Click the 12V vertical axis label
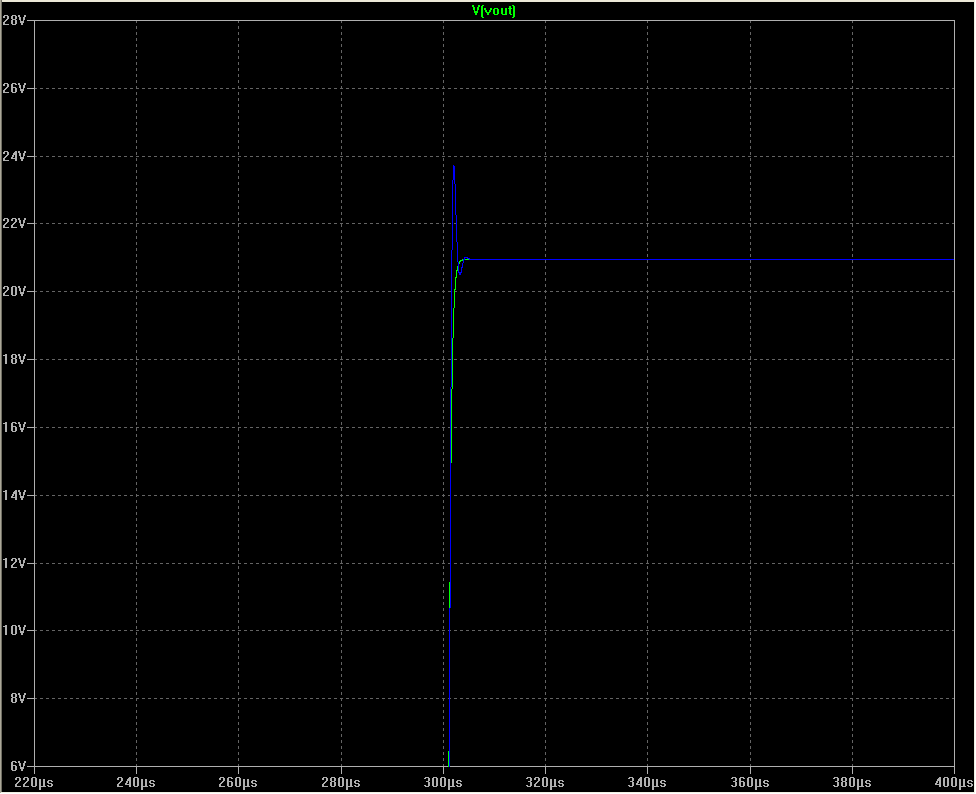 pyautogui.click(x=14, y=563)
